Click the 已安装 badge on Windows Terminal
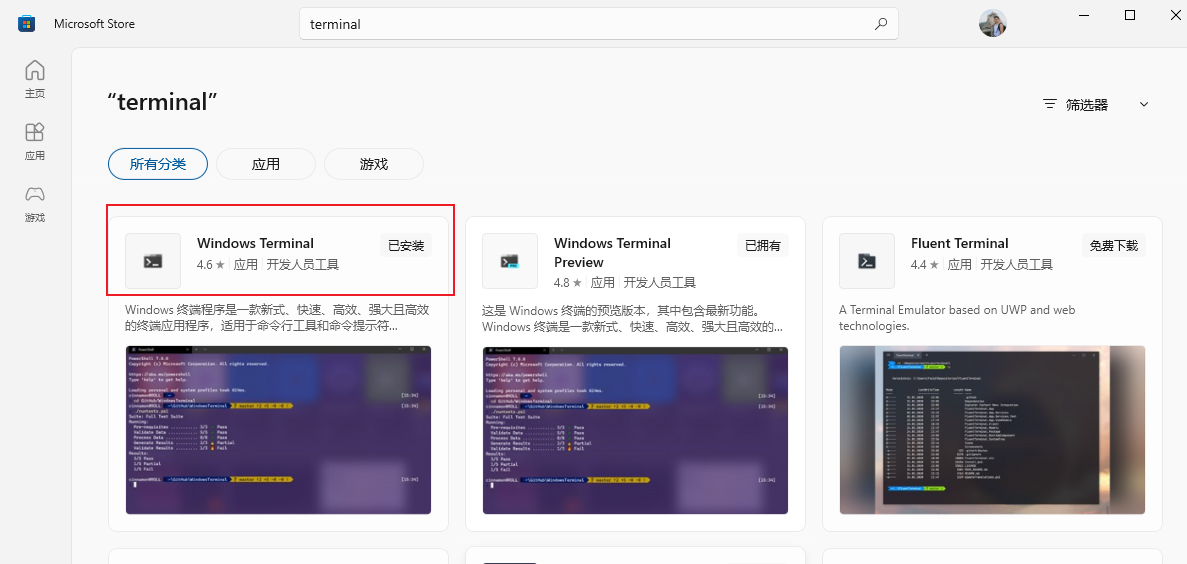This screenshot has height=564, width=1187. click(406, 246)
